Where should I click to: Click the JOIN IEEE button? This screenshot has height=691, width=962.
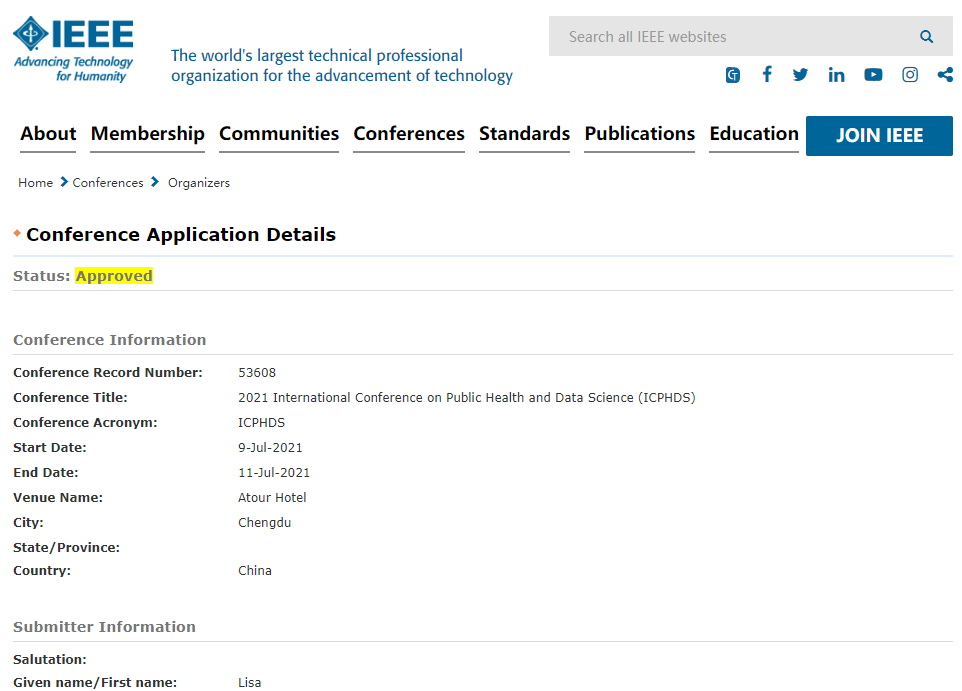pos(879,136)
